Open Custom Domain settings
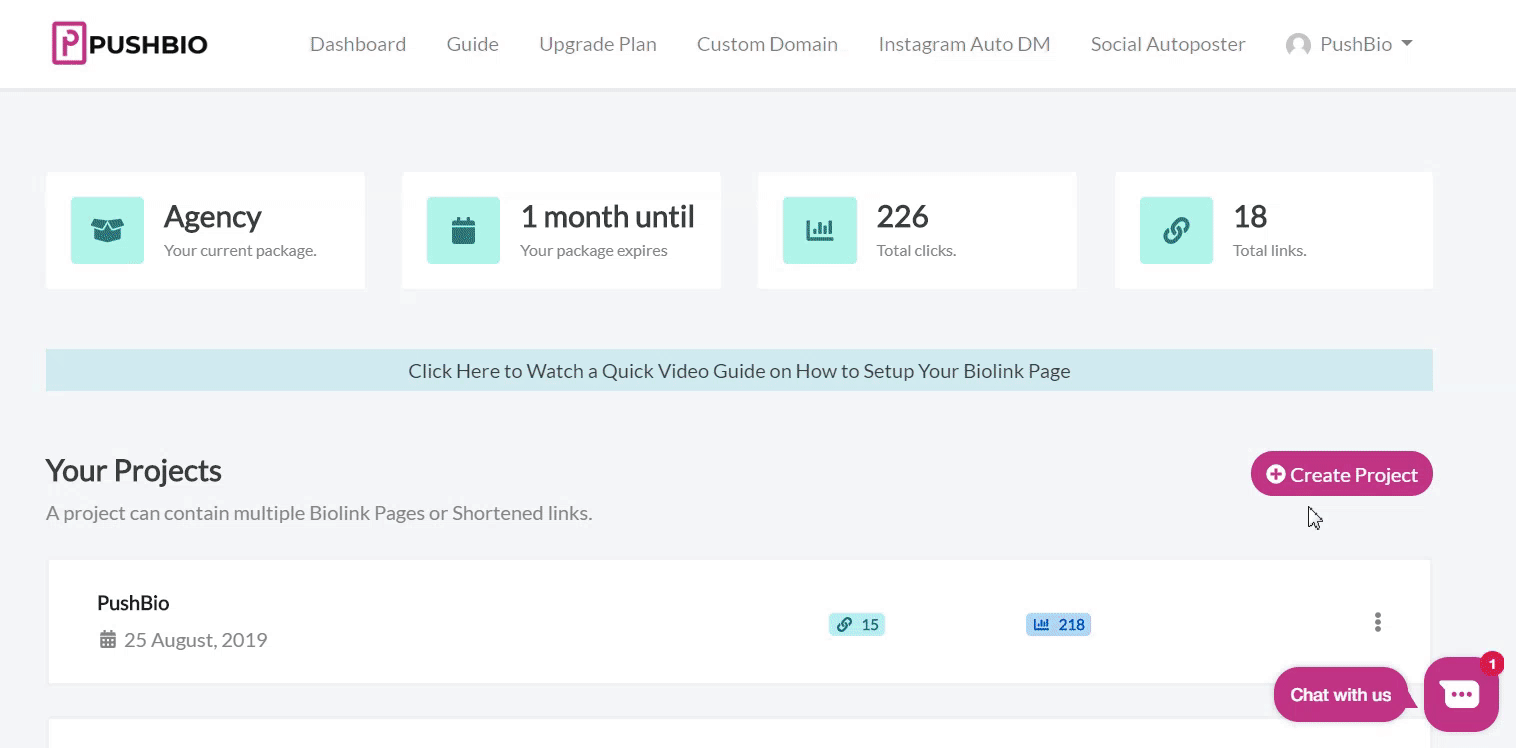This screenshot has height=748, width=1516. pyautogui.click(x=767, y=44)
